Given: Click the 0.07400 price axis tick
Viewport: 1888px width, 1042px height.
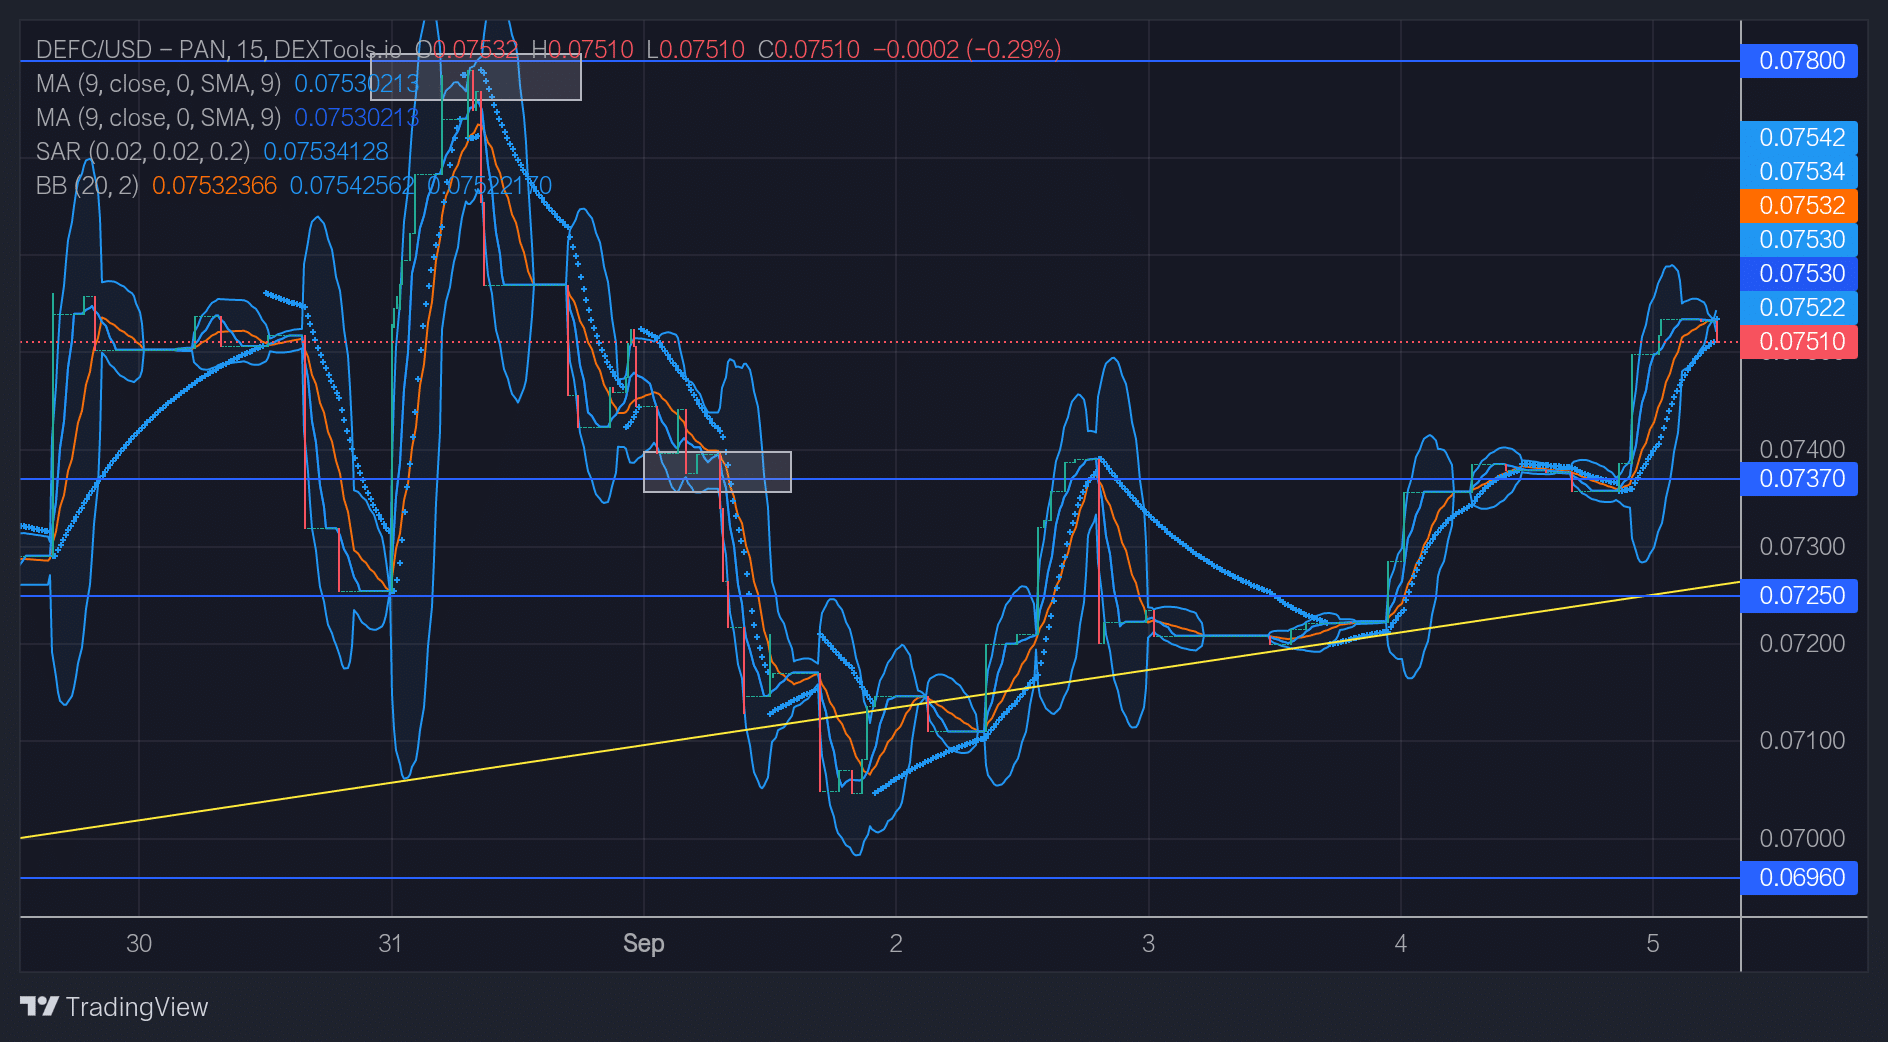Looking at the screenshot, I should click(1802, 449).
